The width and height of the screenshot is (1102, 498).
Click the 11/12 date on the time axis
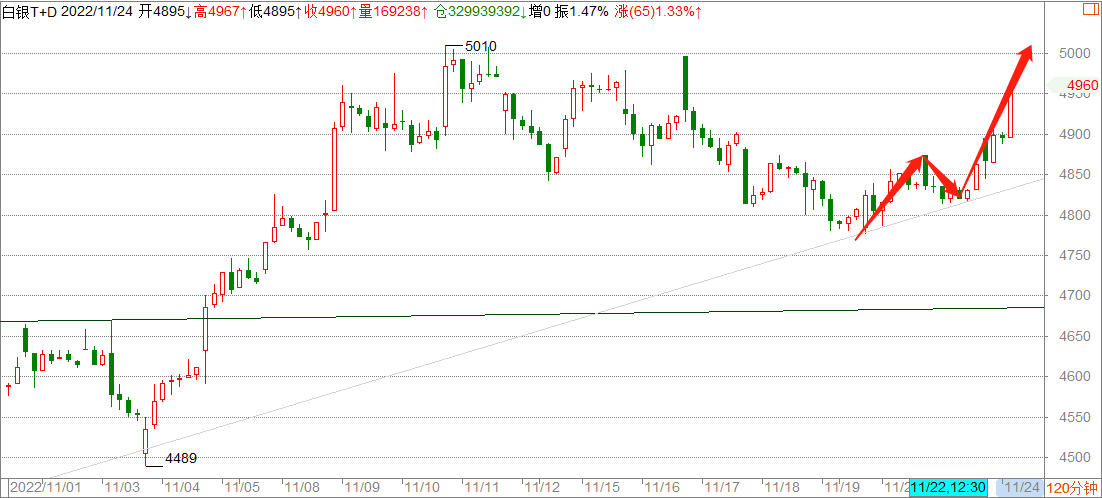tap(541, 487)
